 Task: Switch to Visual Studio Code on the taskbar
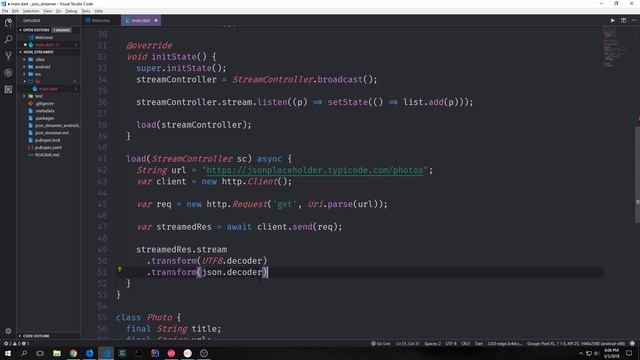coord(106,353)
